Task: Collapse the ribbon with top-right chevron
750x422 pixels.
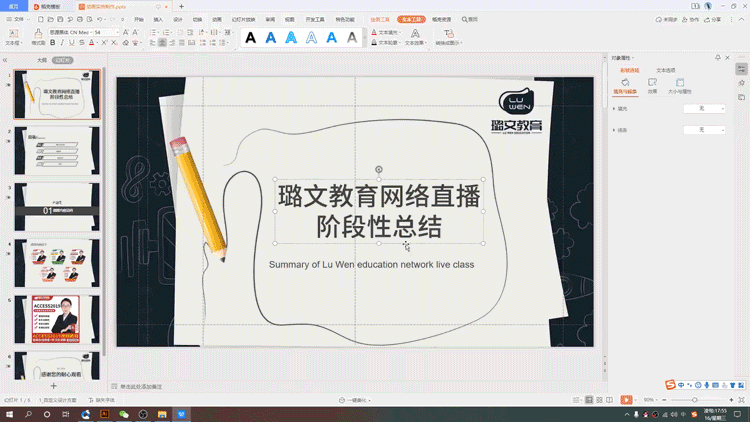Action: click(741, 20)
